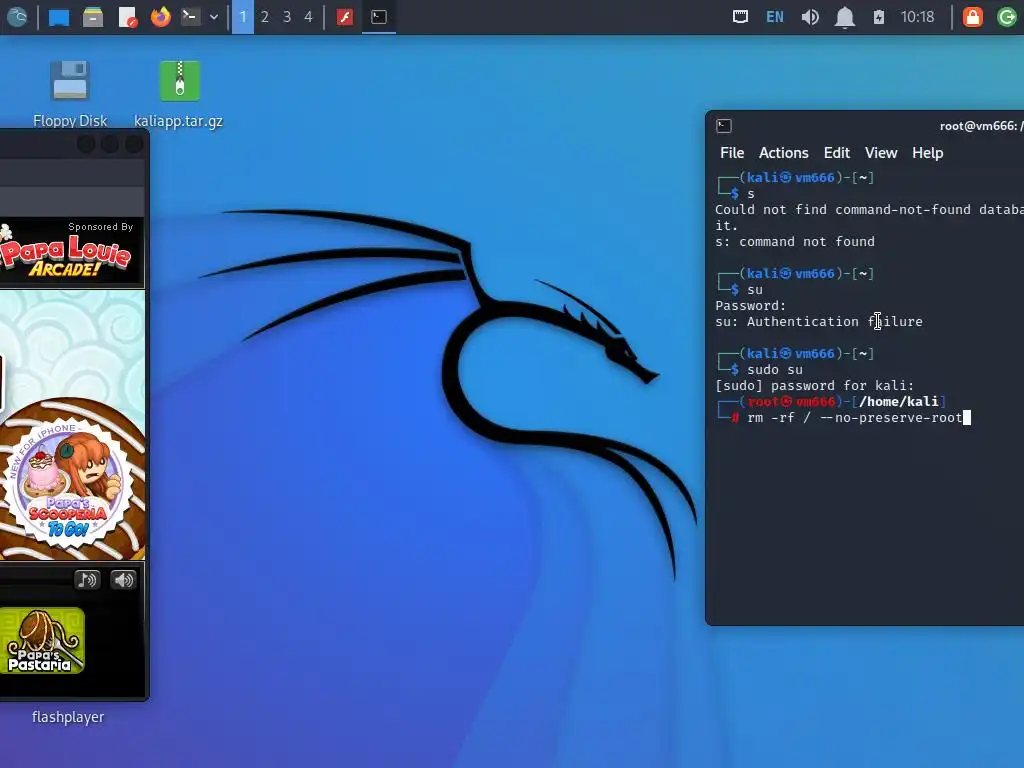Open the volume control tray icon
This screenshot has width=1024, height=768.
tap(810, 17)
